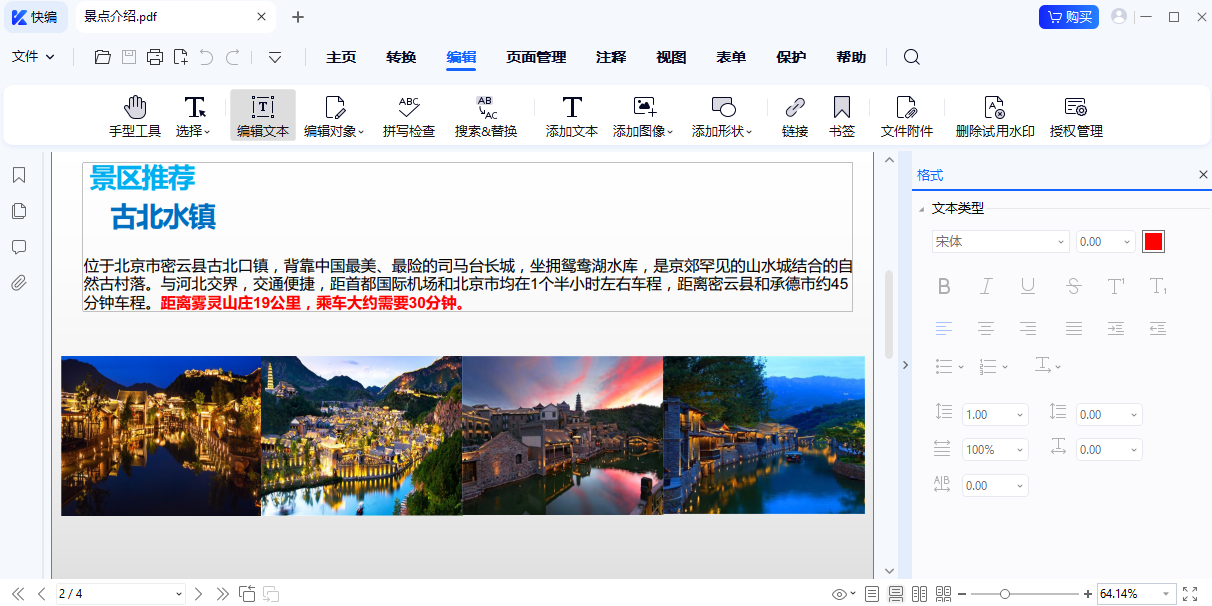
Task: Go to the next page
Action: [x=198, y=594]
